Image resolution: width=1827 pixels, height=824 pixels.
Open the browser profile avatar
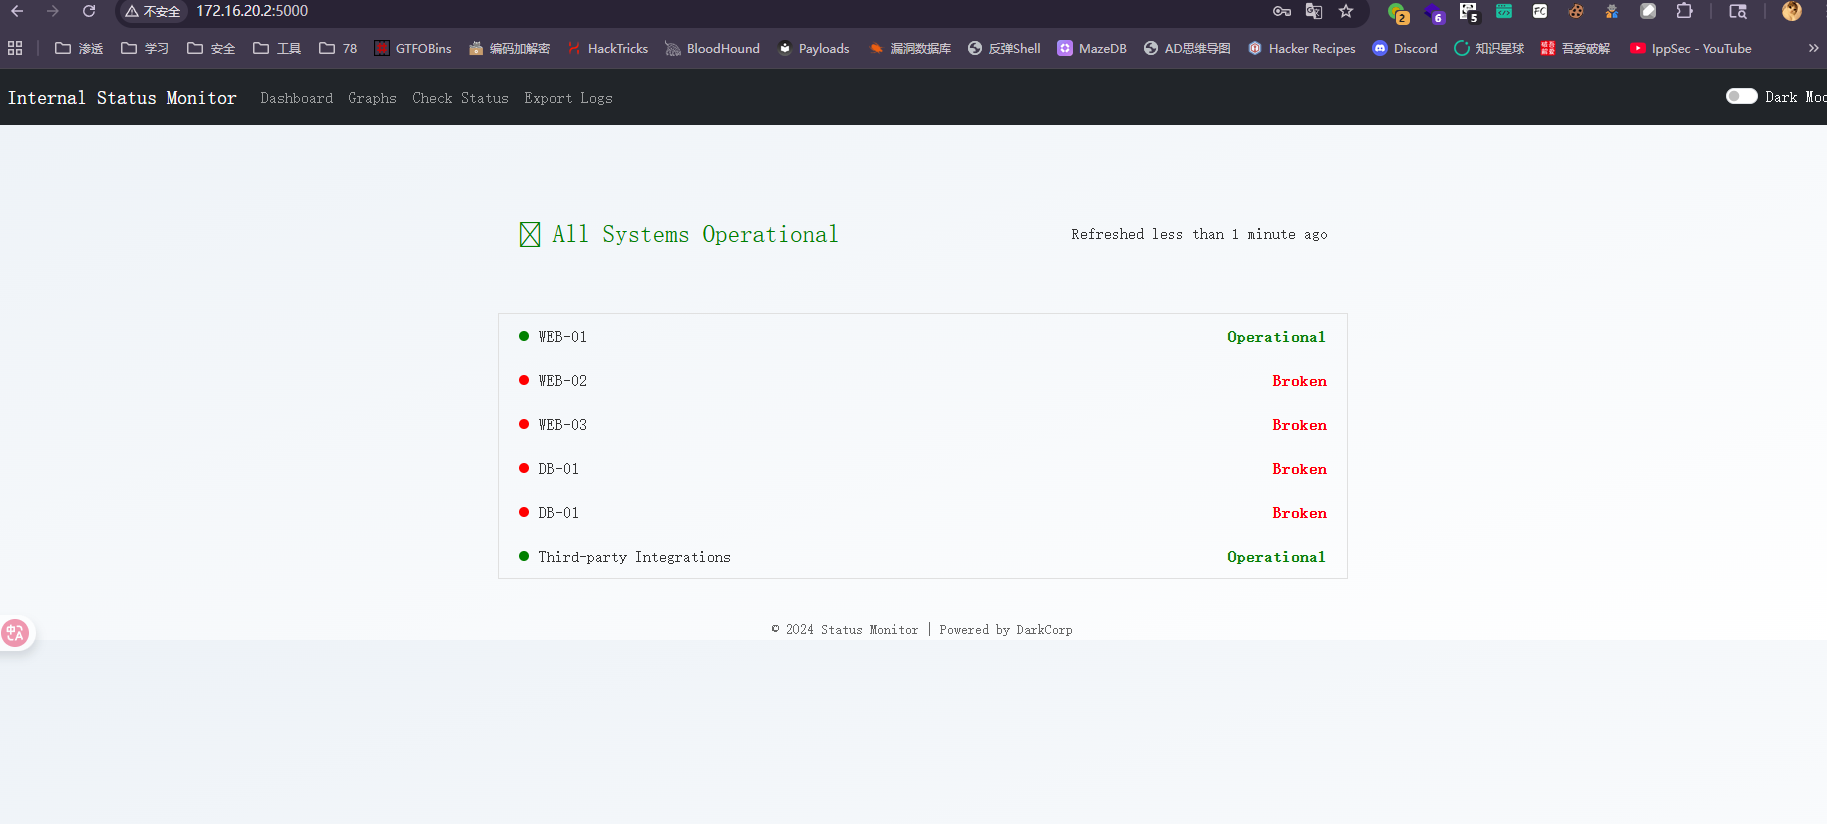[x=1791, y=11]
